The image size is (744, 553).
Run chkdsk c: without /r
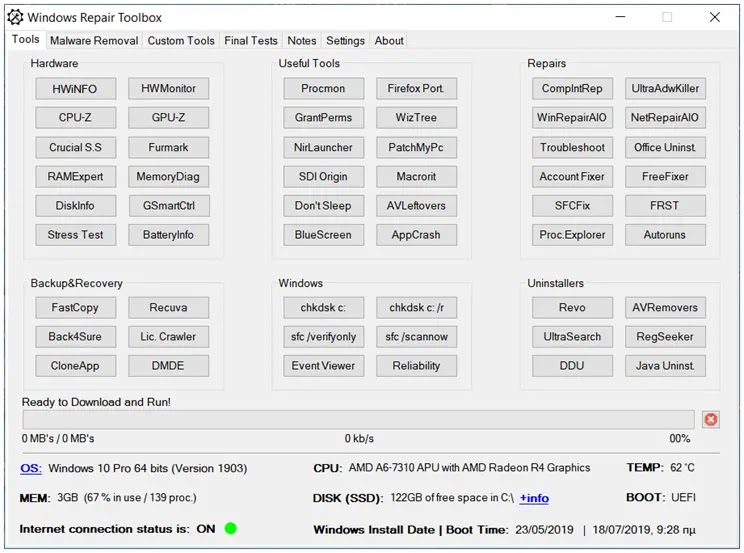click(324, 308)
